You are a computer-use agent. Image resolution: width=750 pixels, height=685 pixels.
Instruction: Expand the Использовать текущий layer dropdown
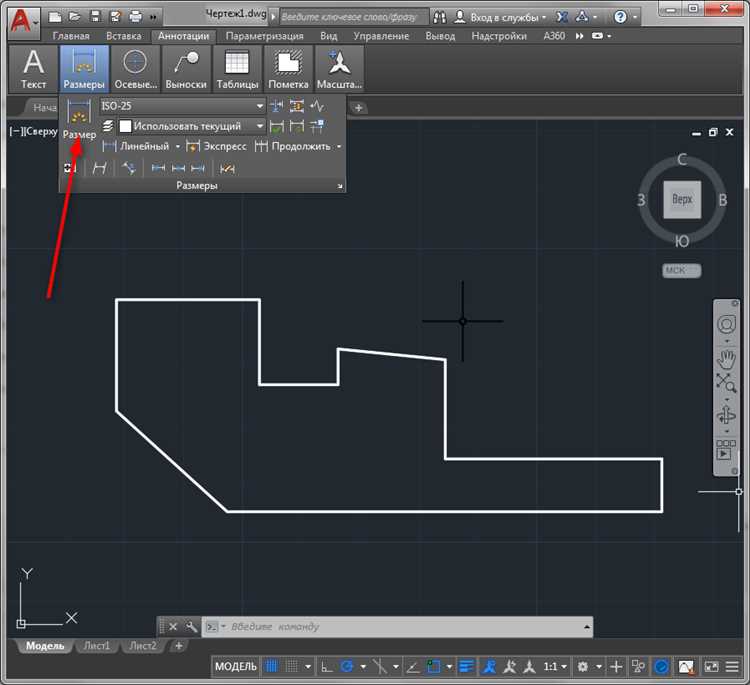(x=260, y=127)
